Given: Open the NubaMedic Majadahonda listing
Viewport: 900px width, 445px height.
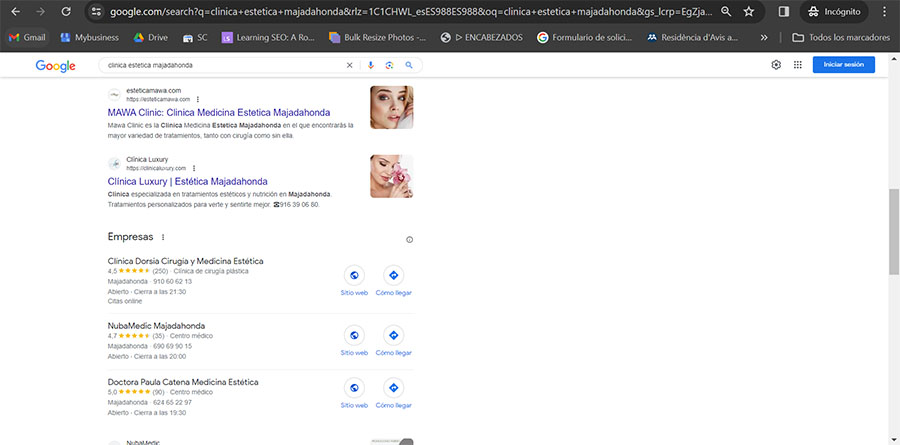Looking at the screenshot, I should (x=156, y=326).
